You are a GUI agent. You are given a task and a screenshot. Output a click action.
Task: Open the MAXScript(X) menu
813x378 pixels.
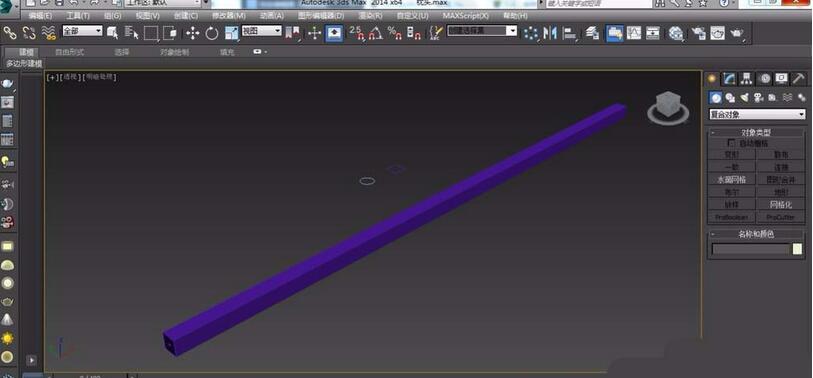pos(465,16)
